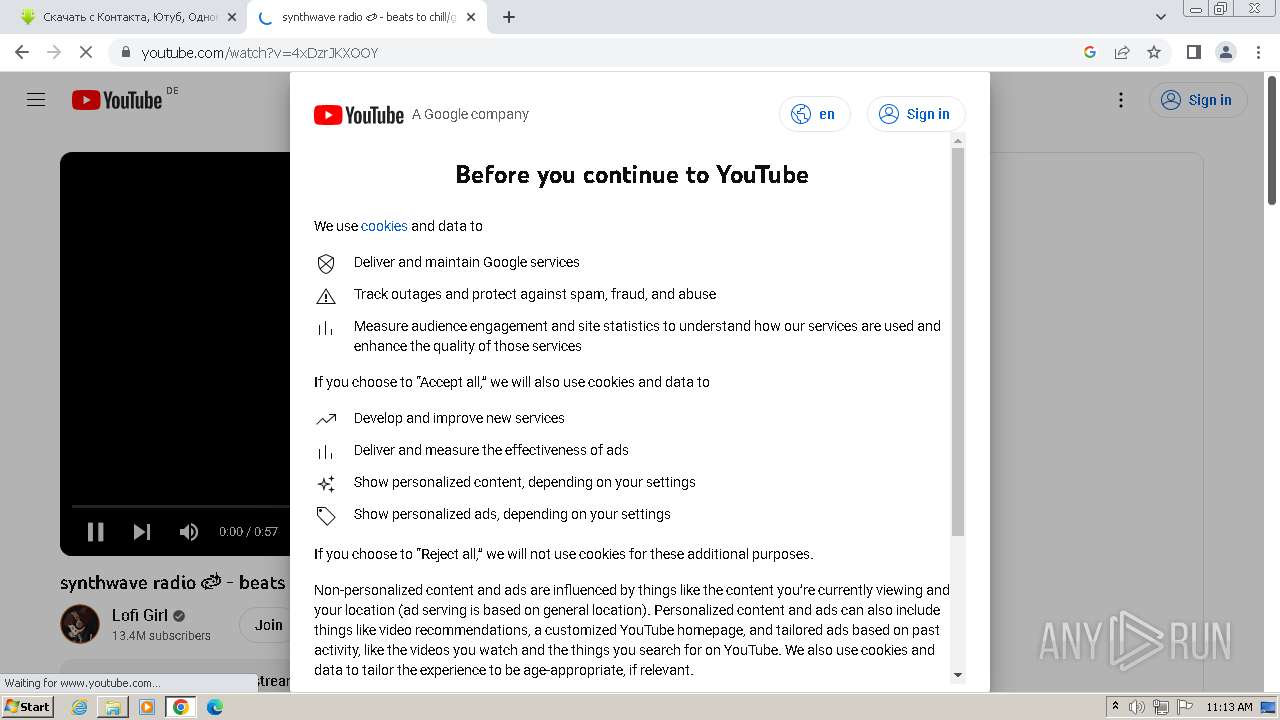The image size is (1280, 720).
Task: Click the Deliver and maintain Google services text
Action: 467,262
